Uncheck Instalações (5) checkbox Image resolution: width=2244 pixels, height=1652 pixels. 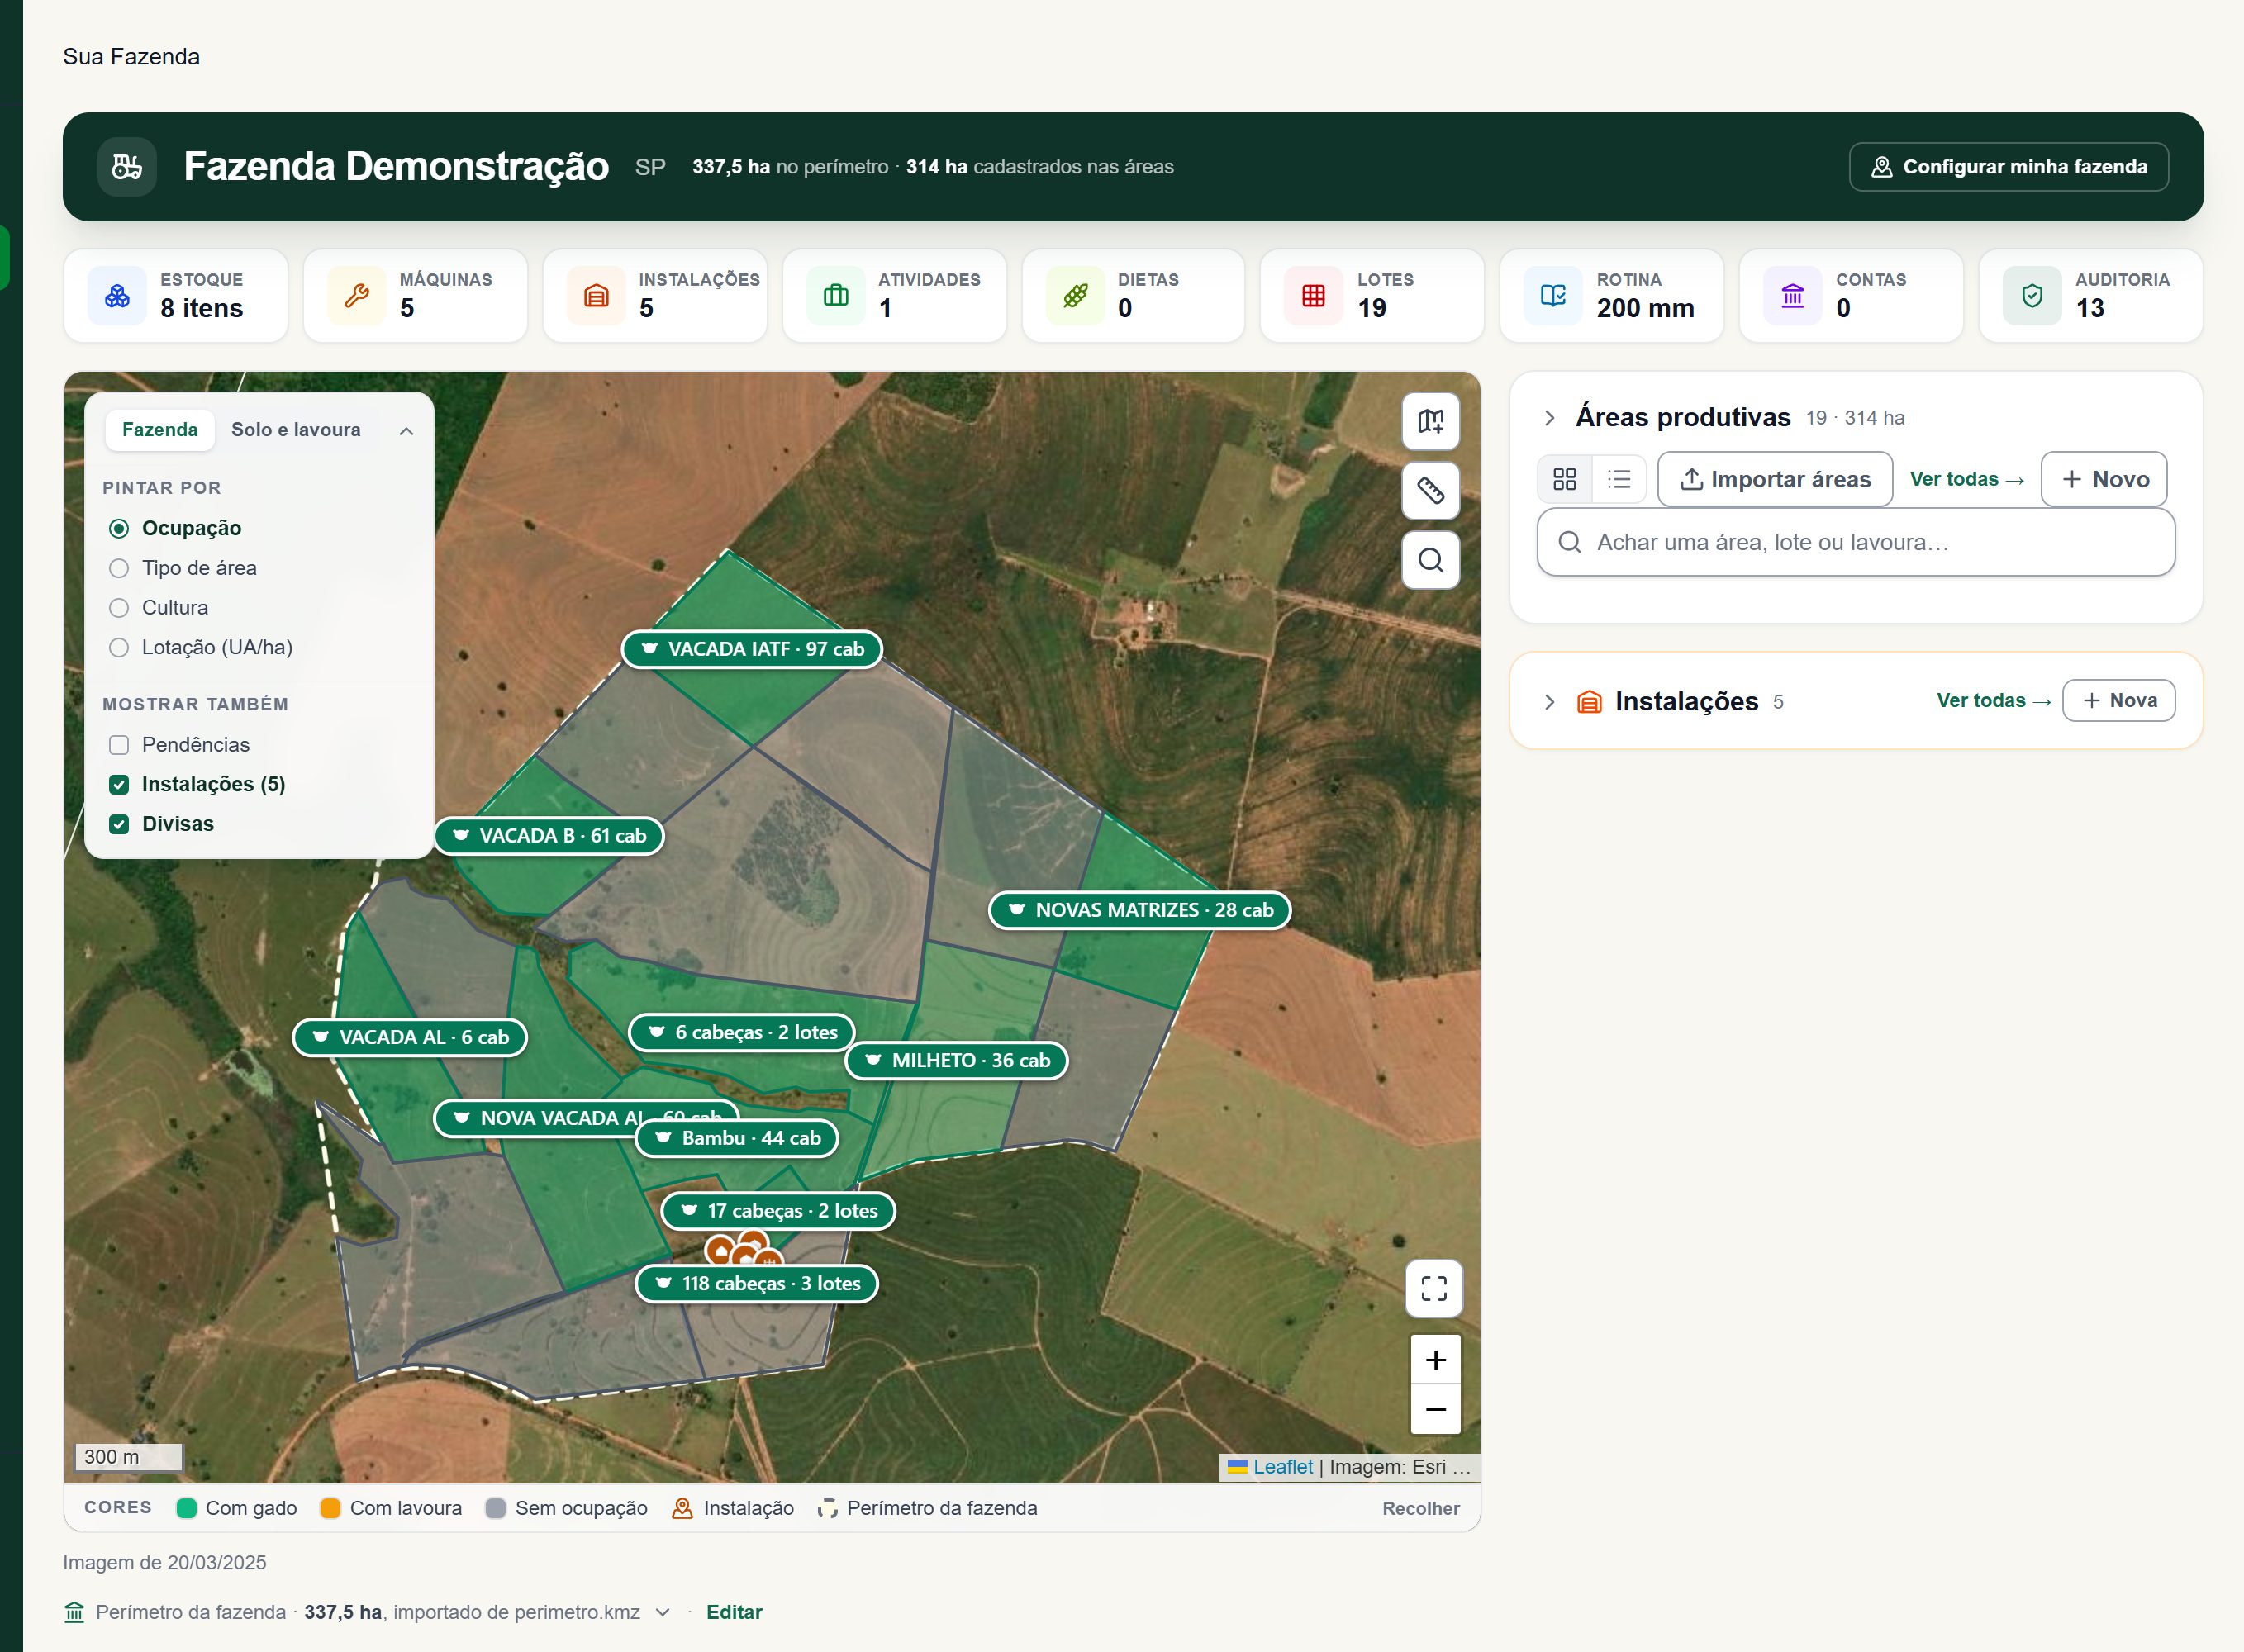119,784
